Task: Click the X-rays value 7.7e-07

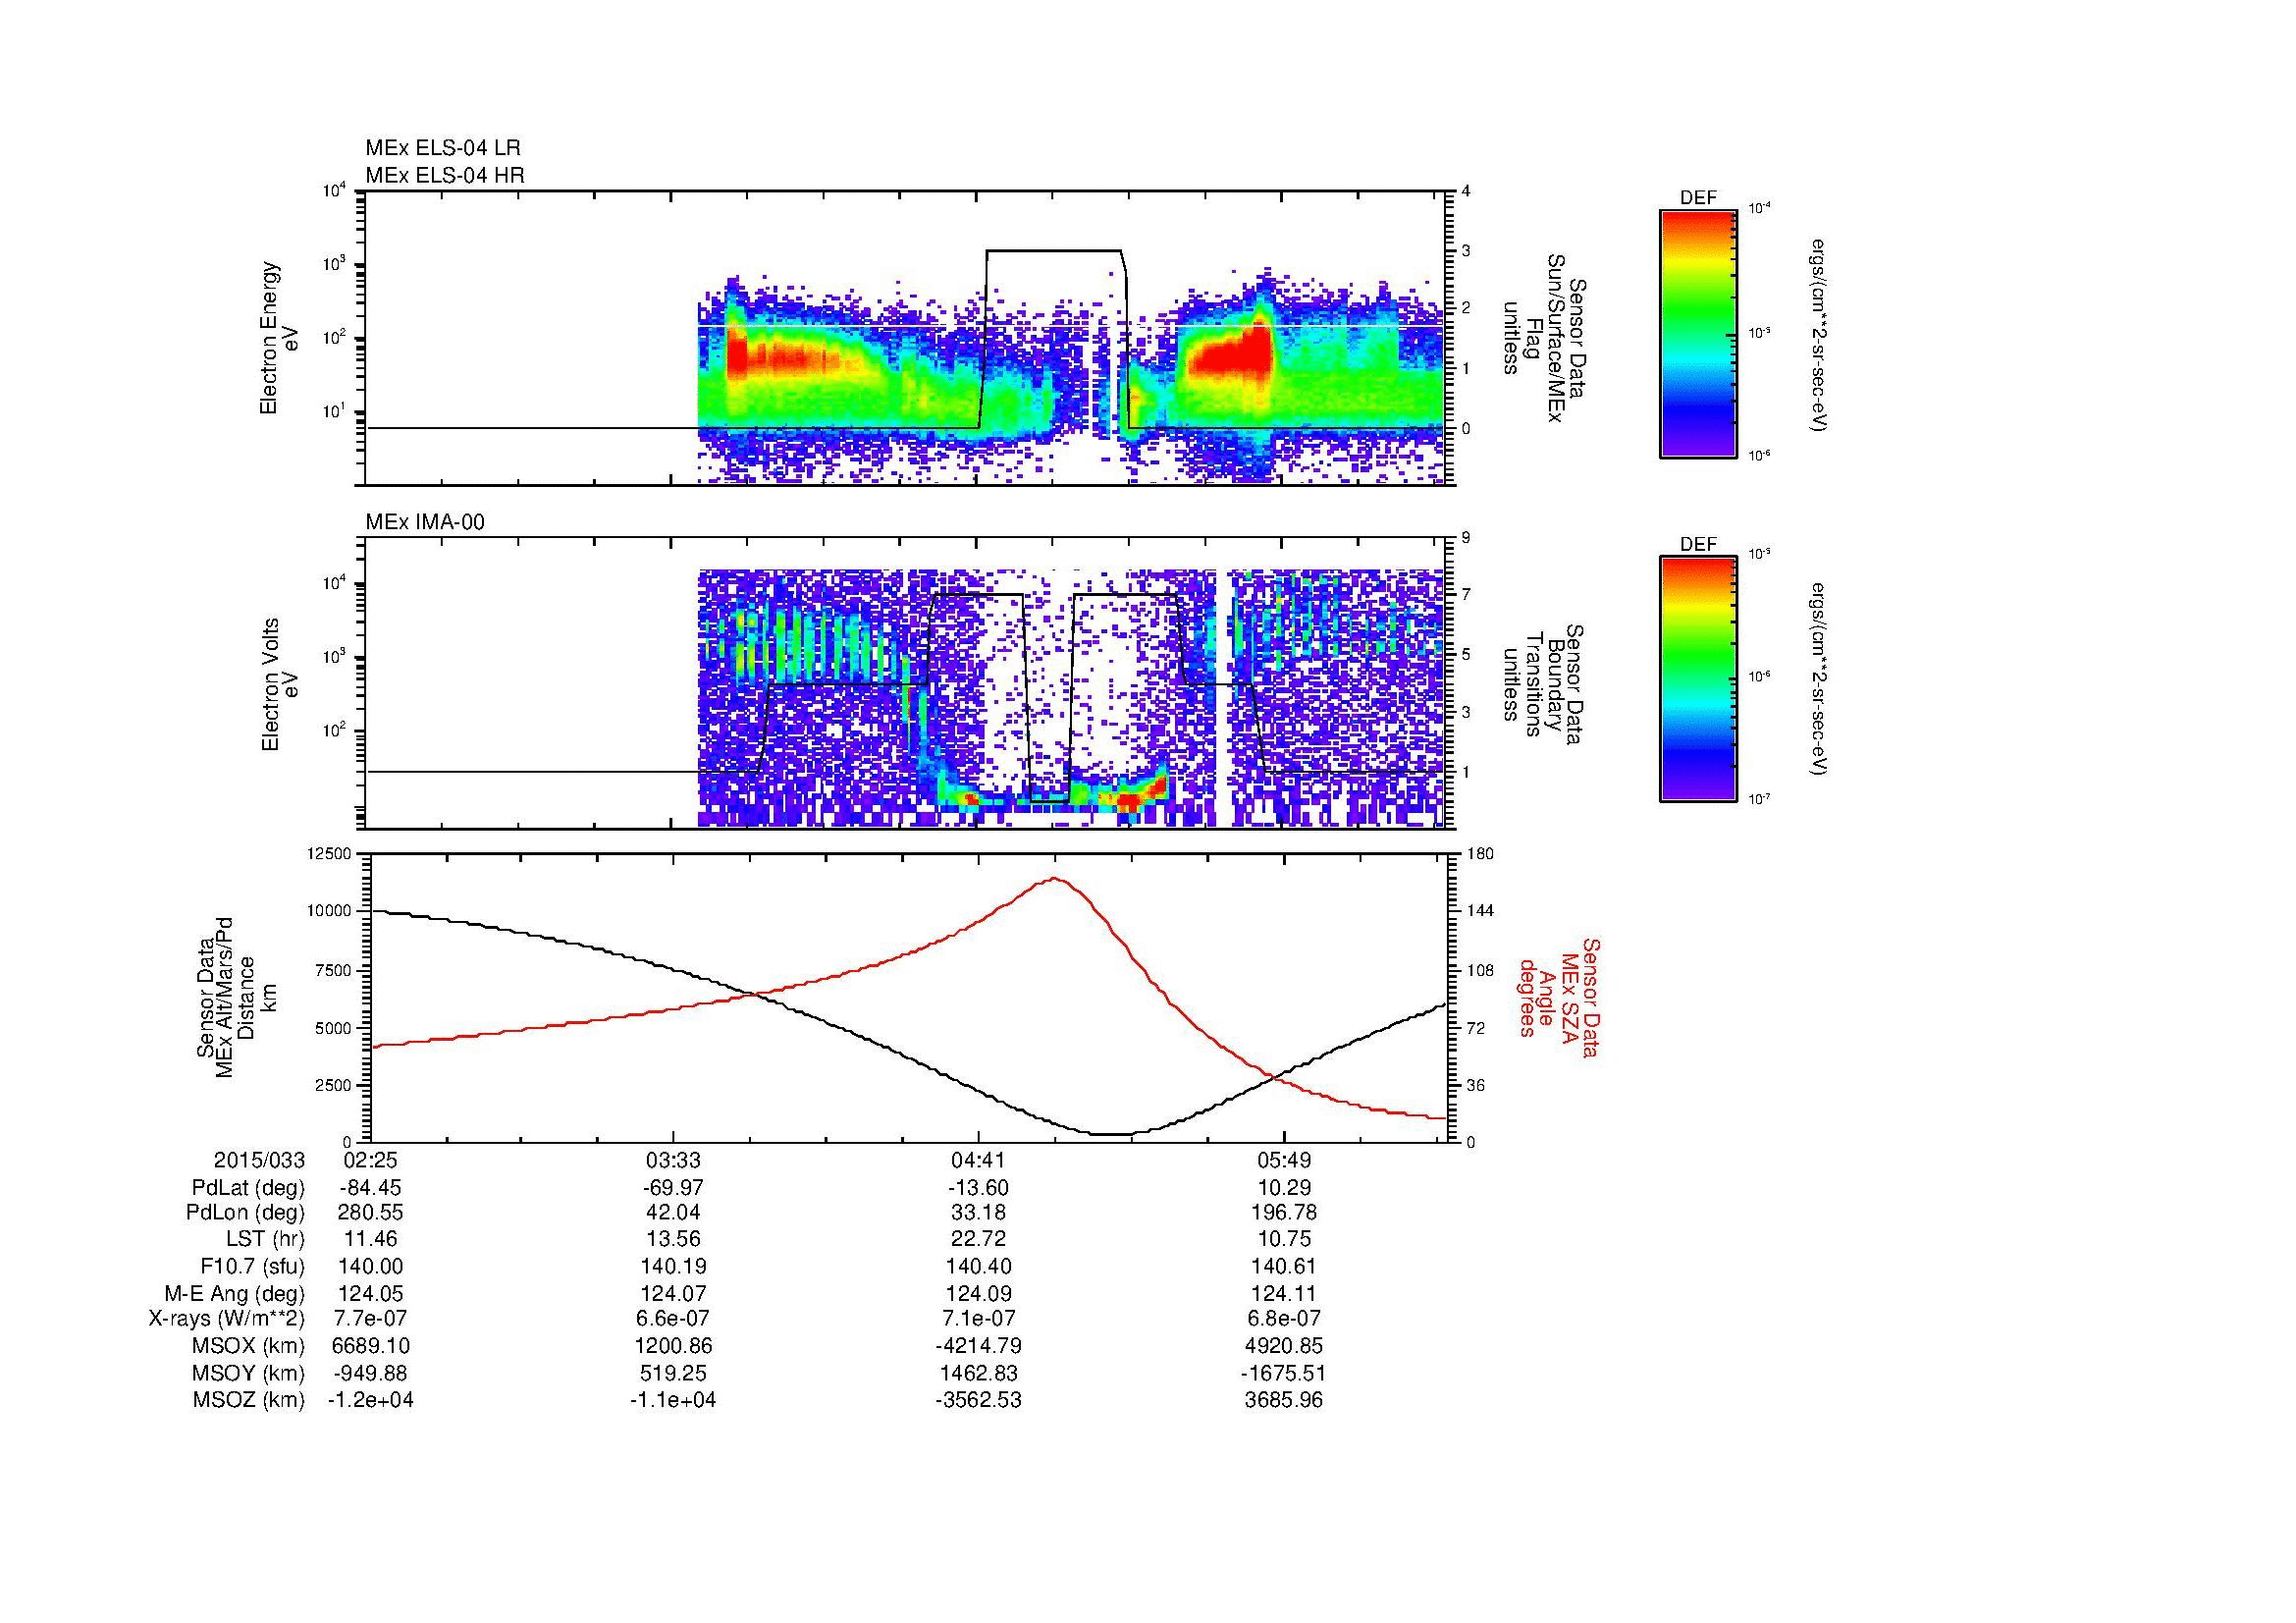Action: click(x=371, y=1319)
